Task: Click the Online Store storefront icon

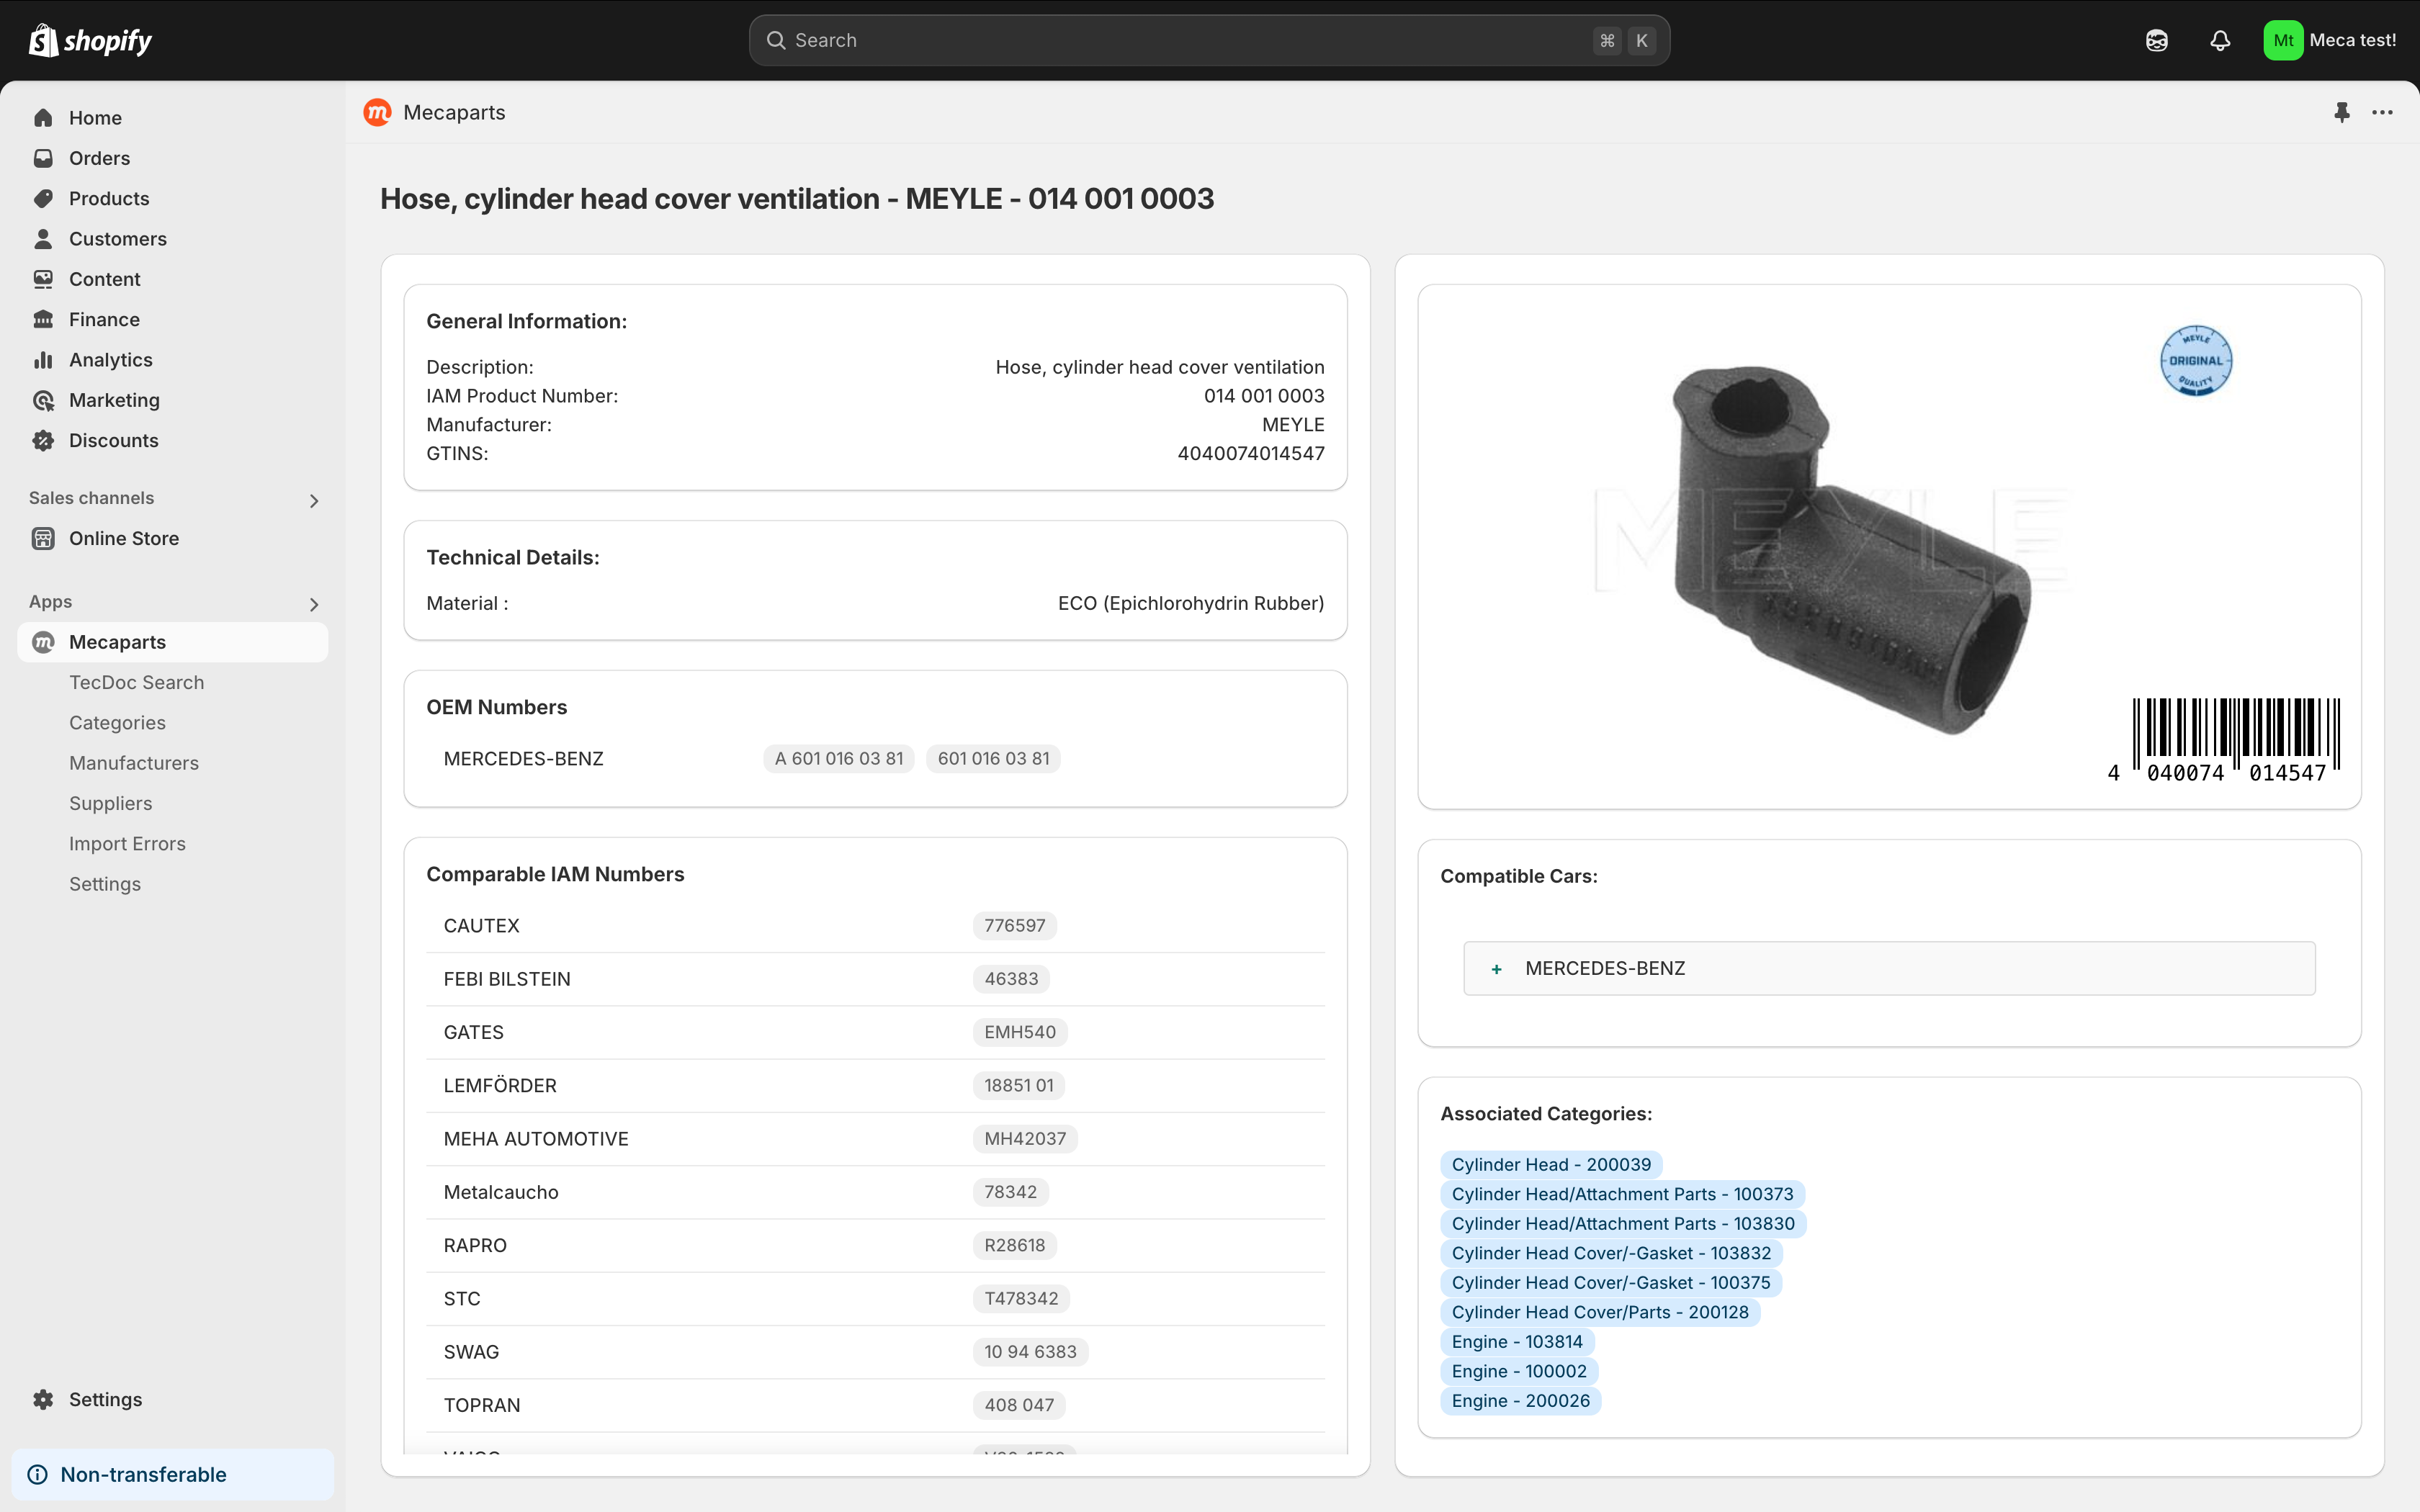Action: click(x=43, y=538)
